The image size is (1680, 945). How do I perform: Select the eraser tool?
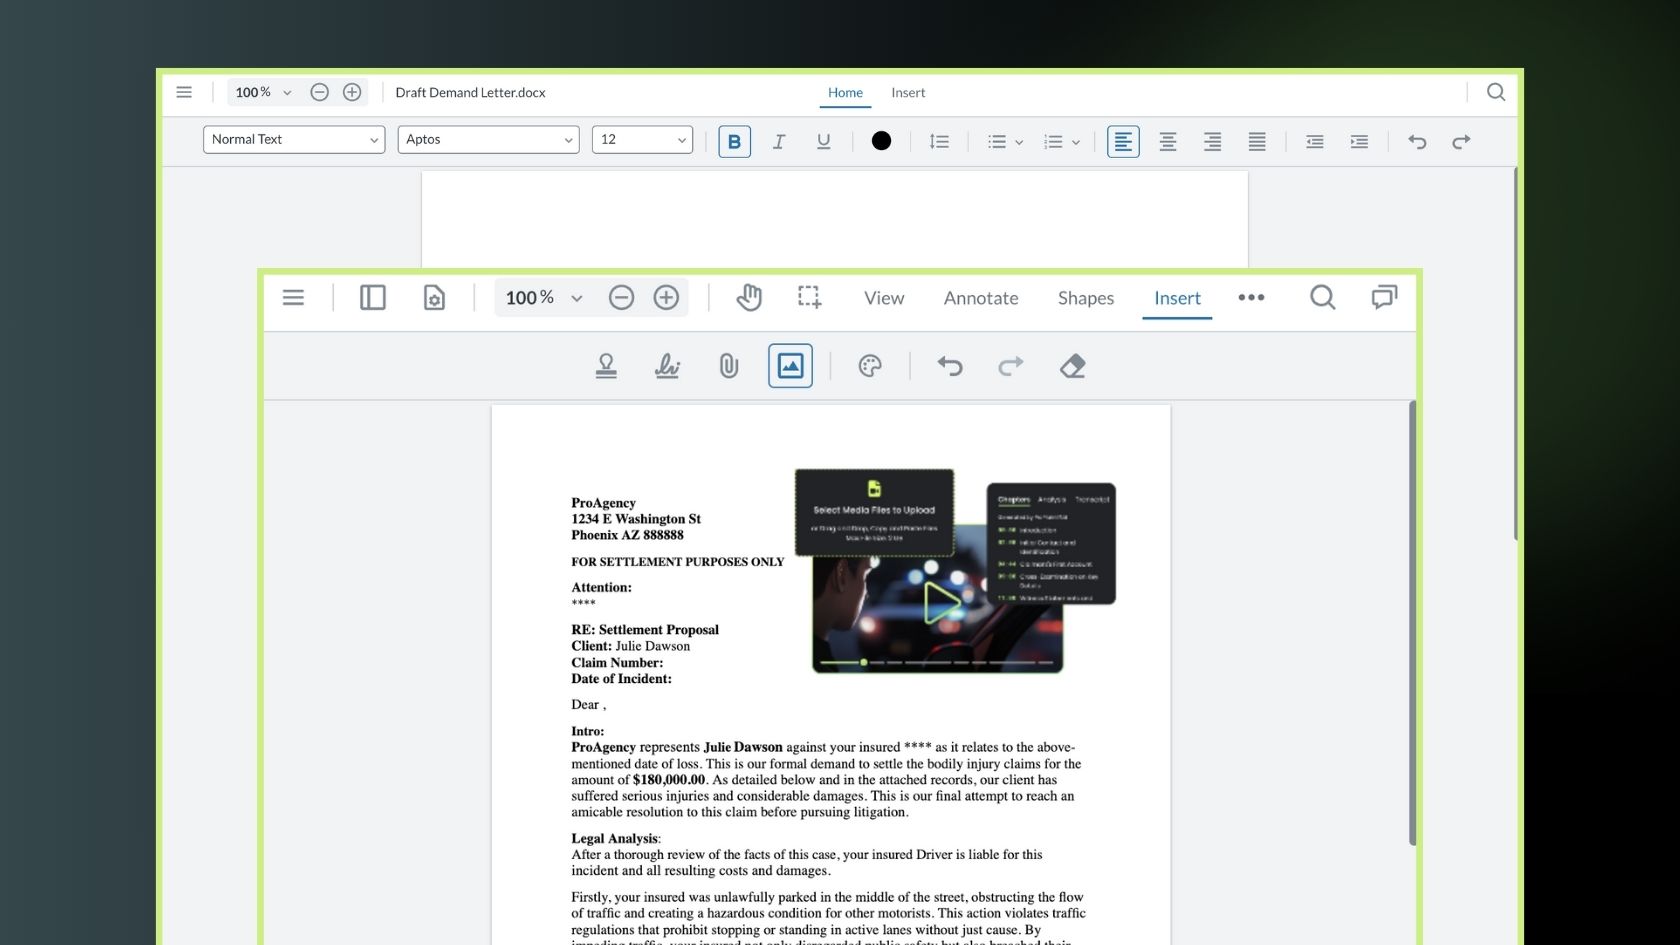pos(1072,366)
